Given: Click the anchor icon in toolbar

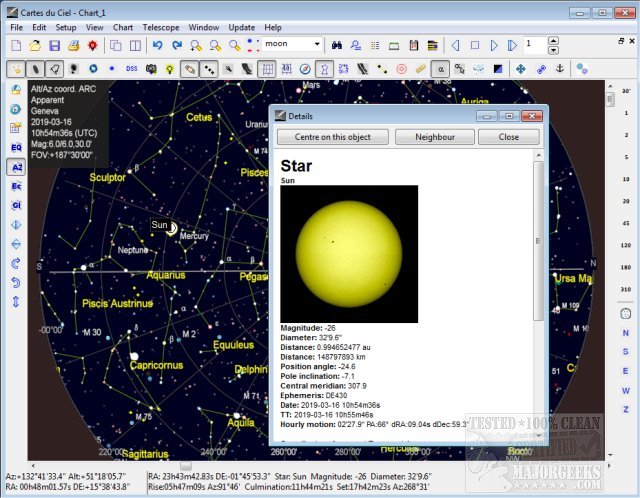Looking at the screenshot, I should tap(560, 69).
